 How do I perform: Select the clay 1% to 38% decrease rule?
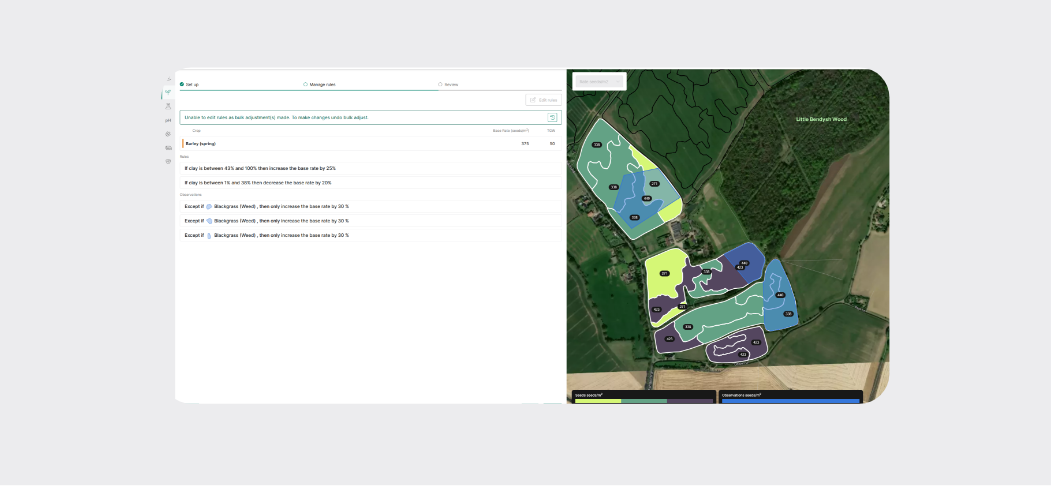[371, 182]
